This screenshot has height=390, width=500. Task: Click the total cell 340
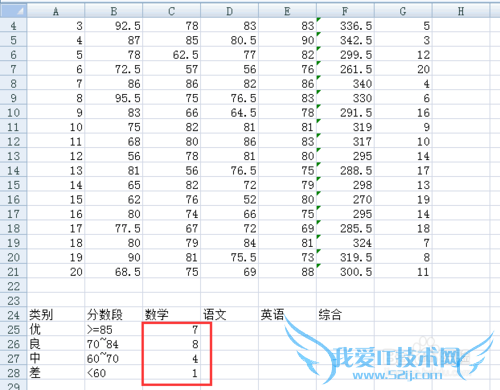click(345, 83)
